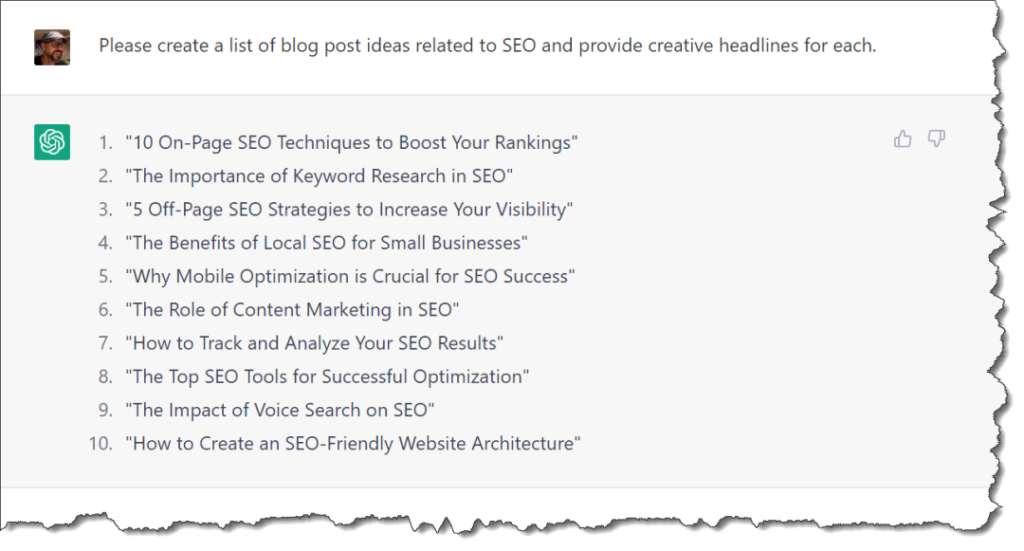This screenshot has width=1024, height=551.
Task: Click the "SEO-Friendly Website Architecture" headline
Action: click(353, 443)
